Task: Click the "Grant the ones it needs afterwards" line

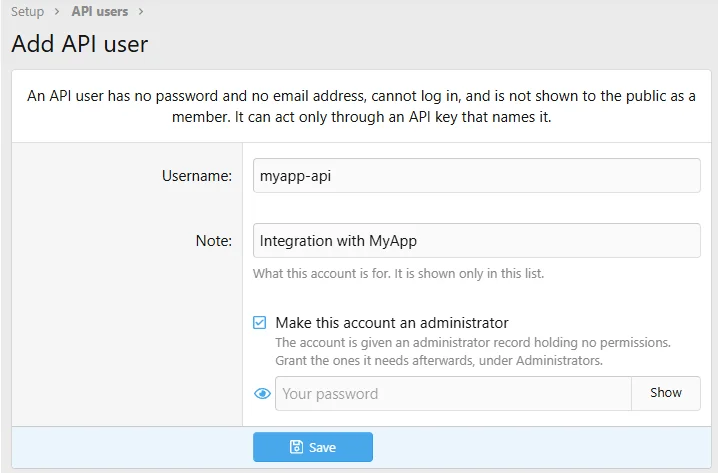Action: pyautogui.click(x=439, y=360)
